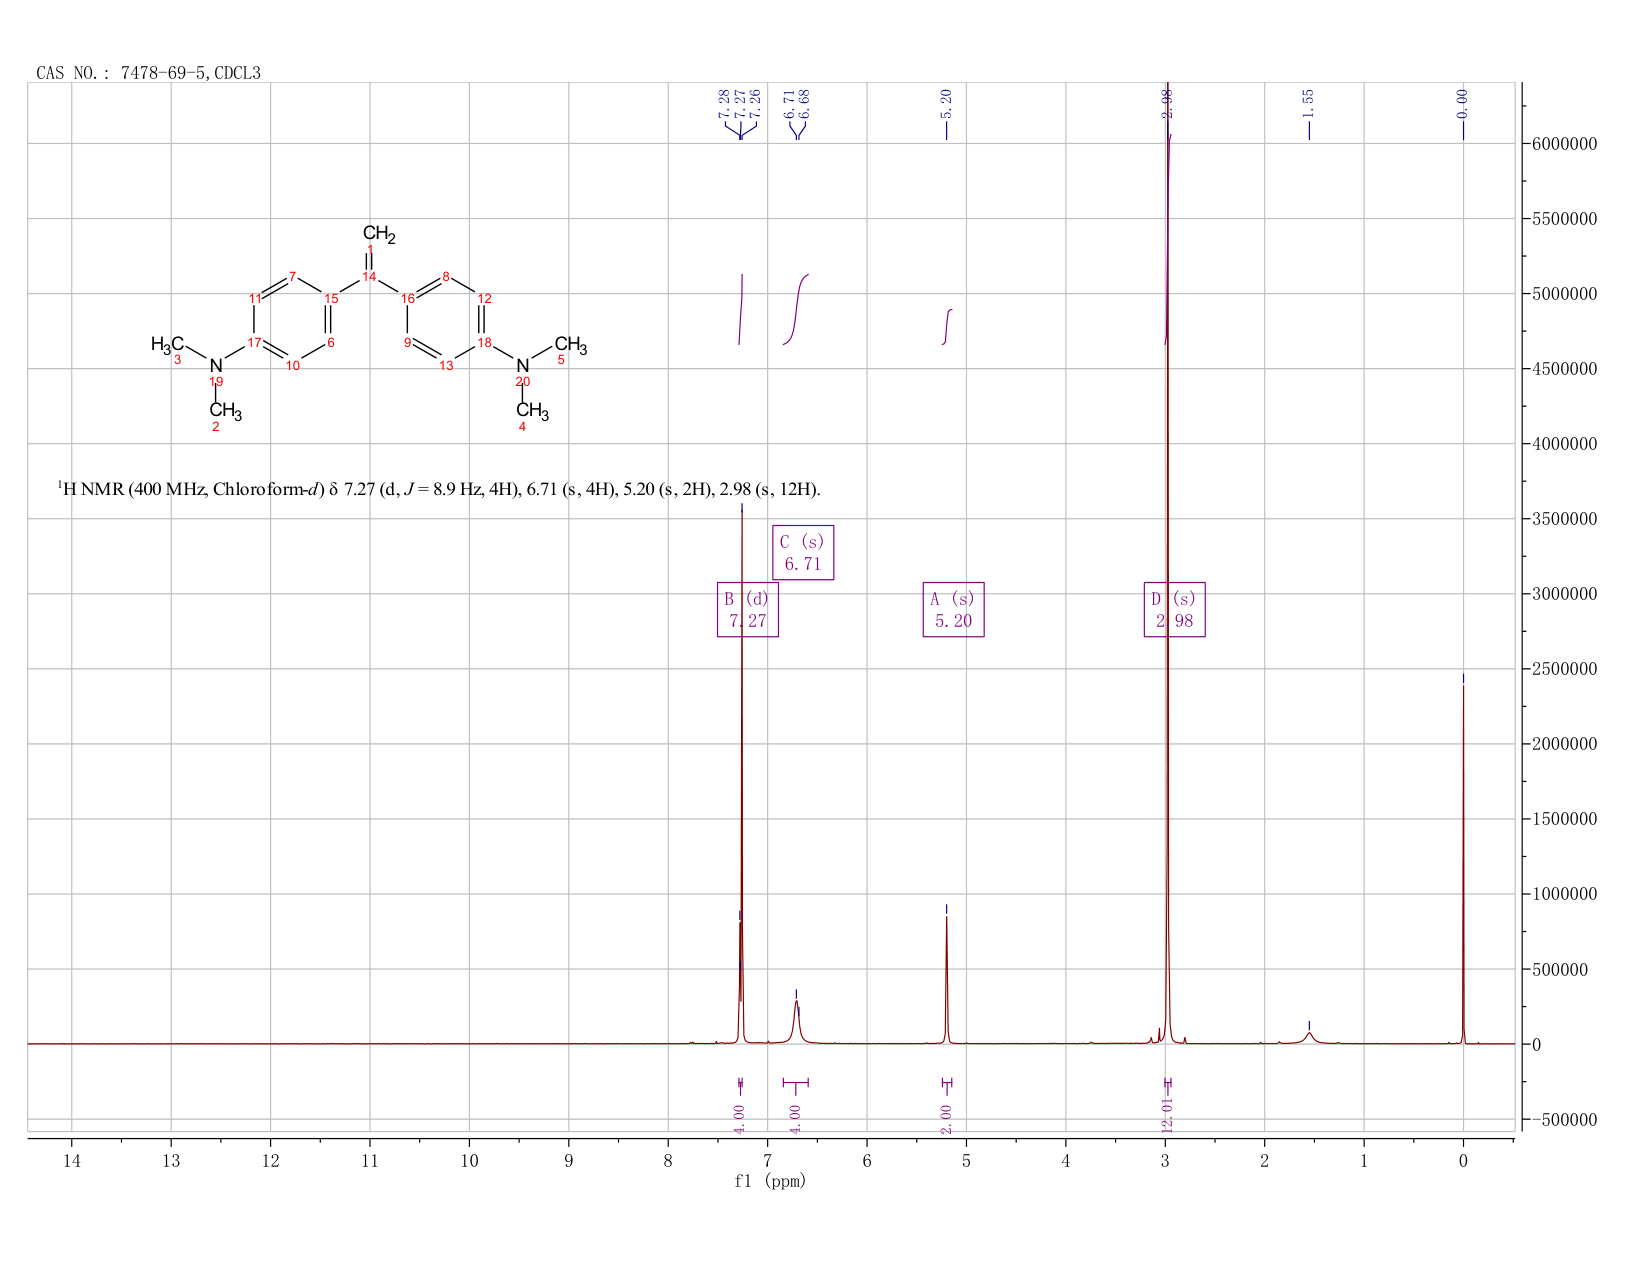The width and height of the screenshot is (1650, 1275).
Task: Click the singlet peak at 5.20 ppm
Action: pyautogui.click(x=946, y=980)
